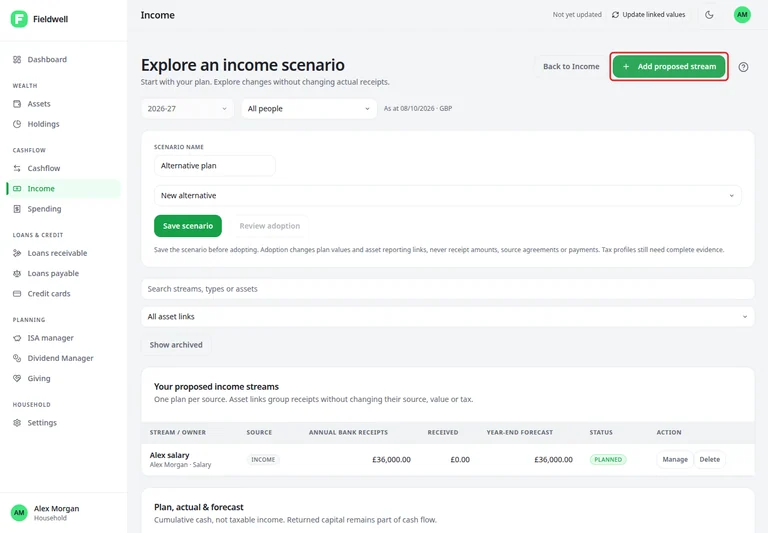Viewport: 768px width, 533px height.
Task: Click Add proposed stream button
Action: click(669, 67)
